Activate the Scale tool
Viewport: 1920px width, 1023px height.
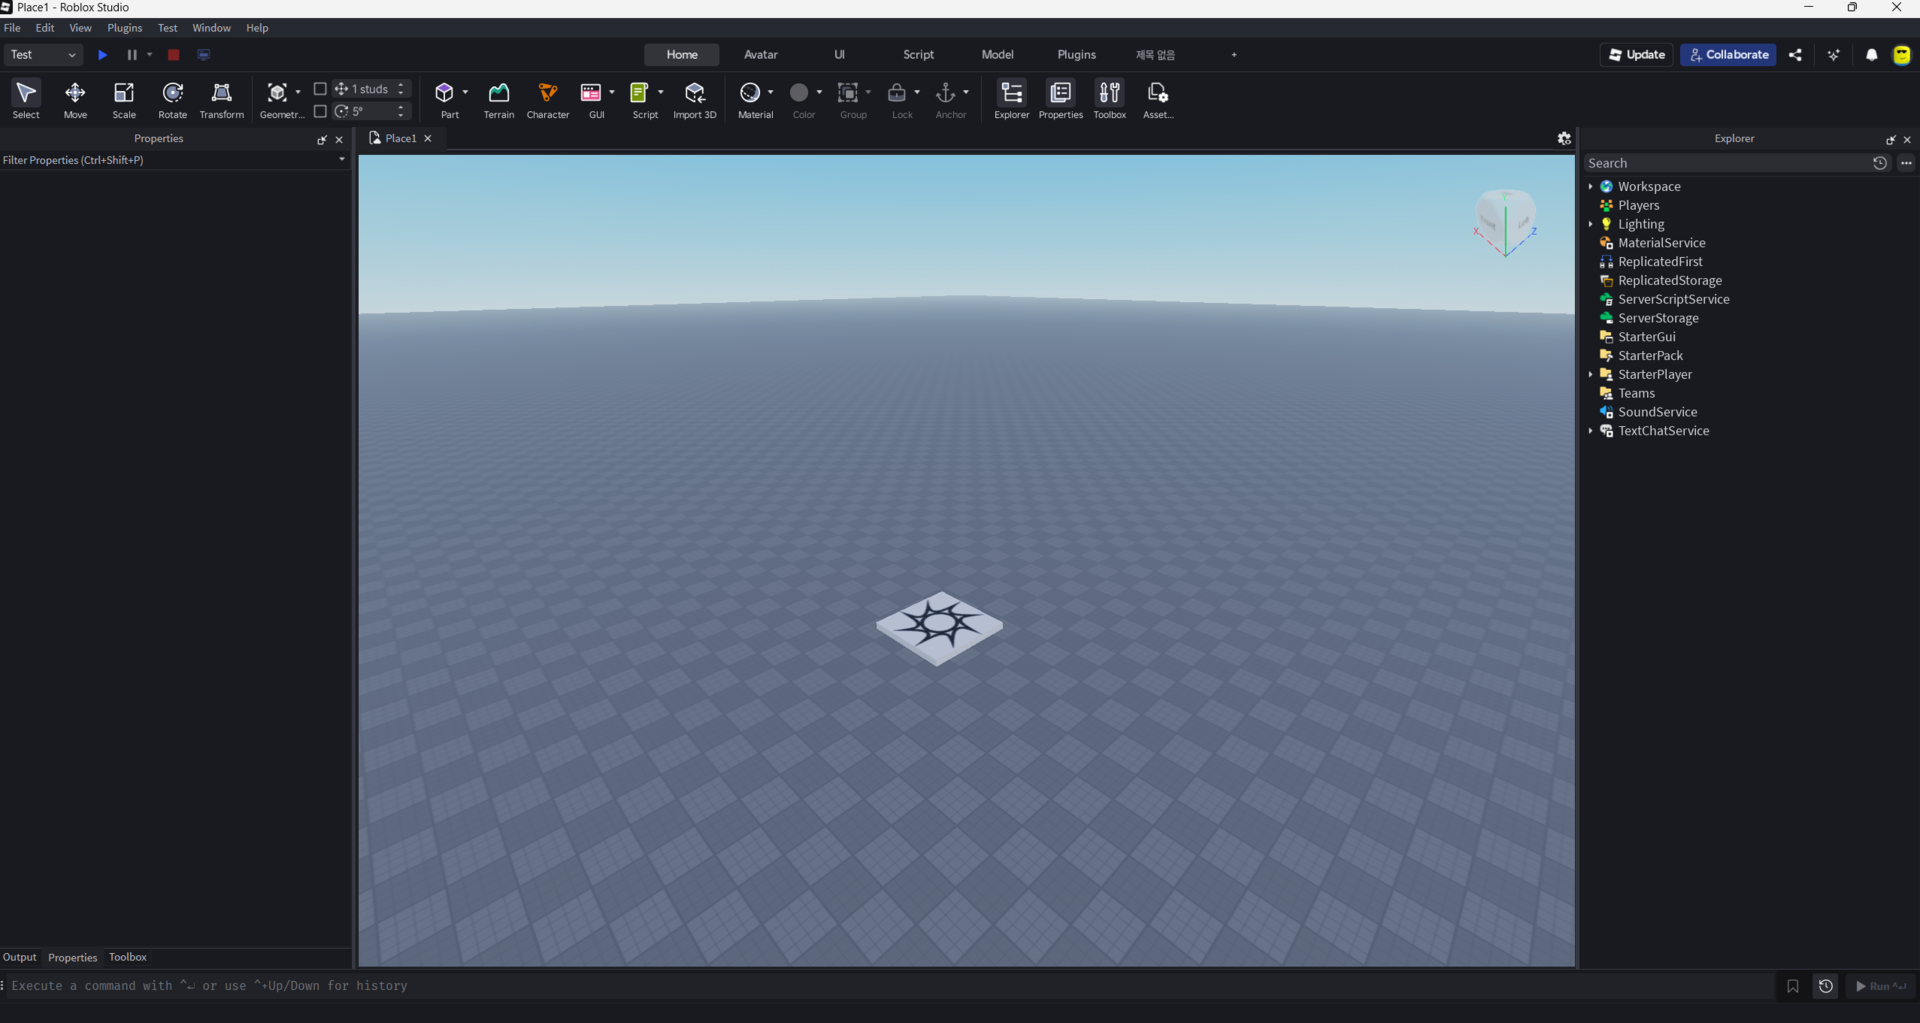tap(124, 99)
